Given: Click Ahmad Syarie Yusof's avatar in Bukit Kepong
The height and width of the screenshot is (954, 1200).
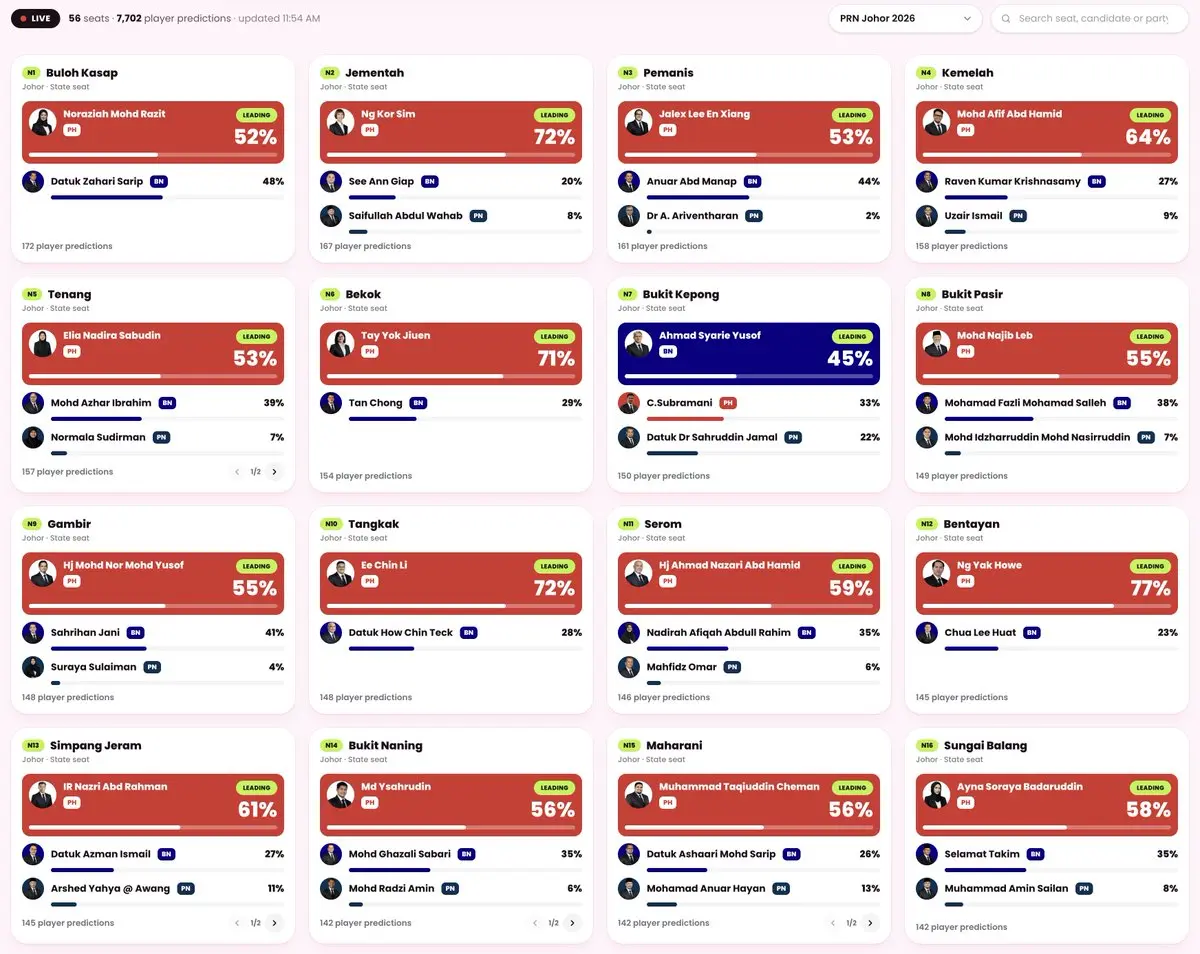Looking at the screenshot, I should [639, 344].
